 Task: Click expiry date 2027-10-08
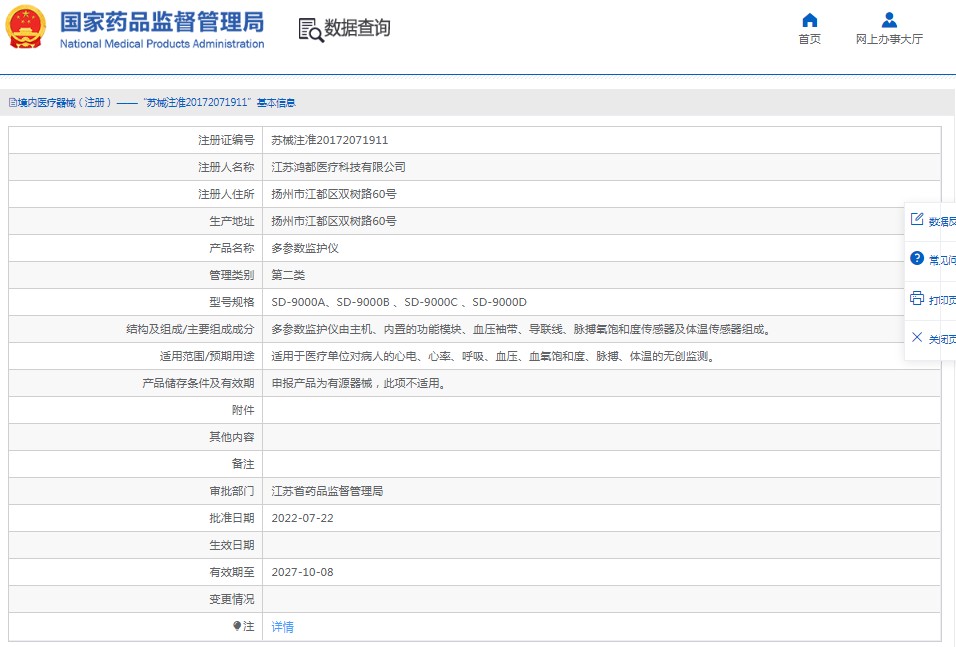[x=302, y=572]
